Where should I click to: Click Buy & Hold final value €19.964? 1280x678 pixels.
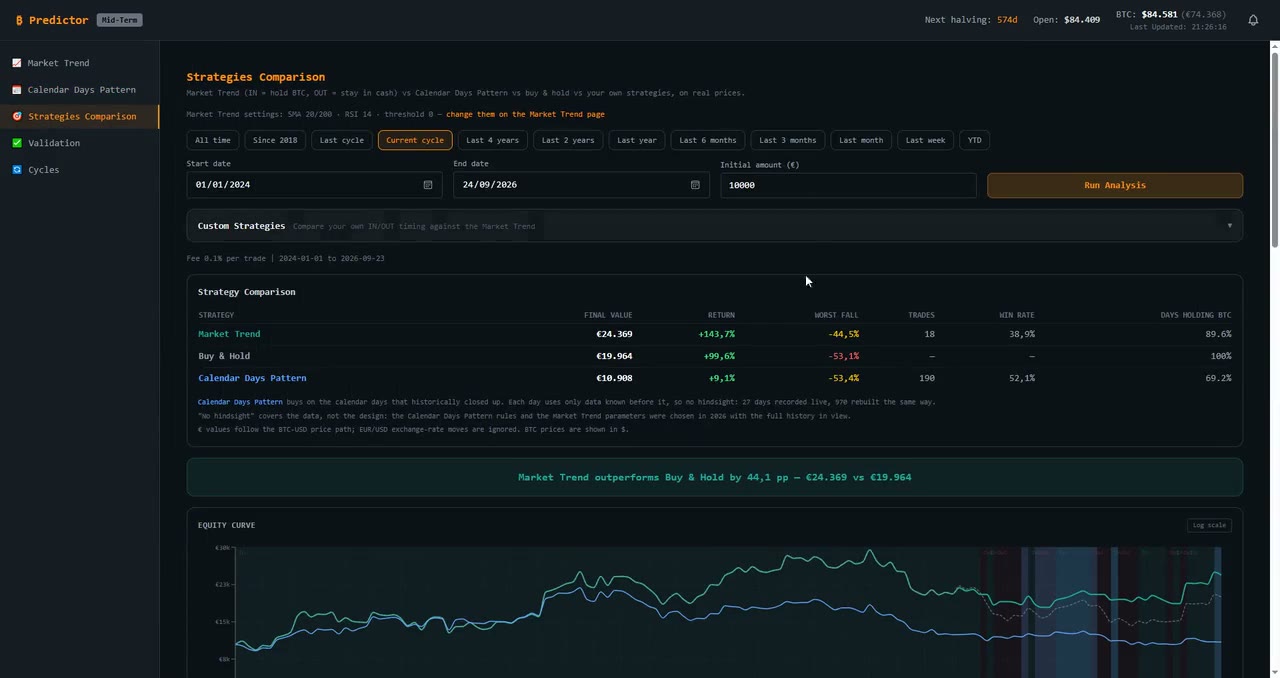click(x=614, y=356)
